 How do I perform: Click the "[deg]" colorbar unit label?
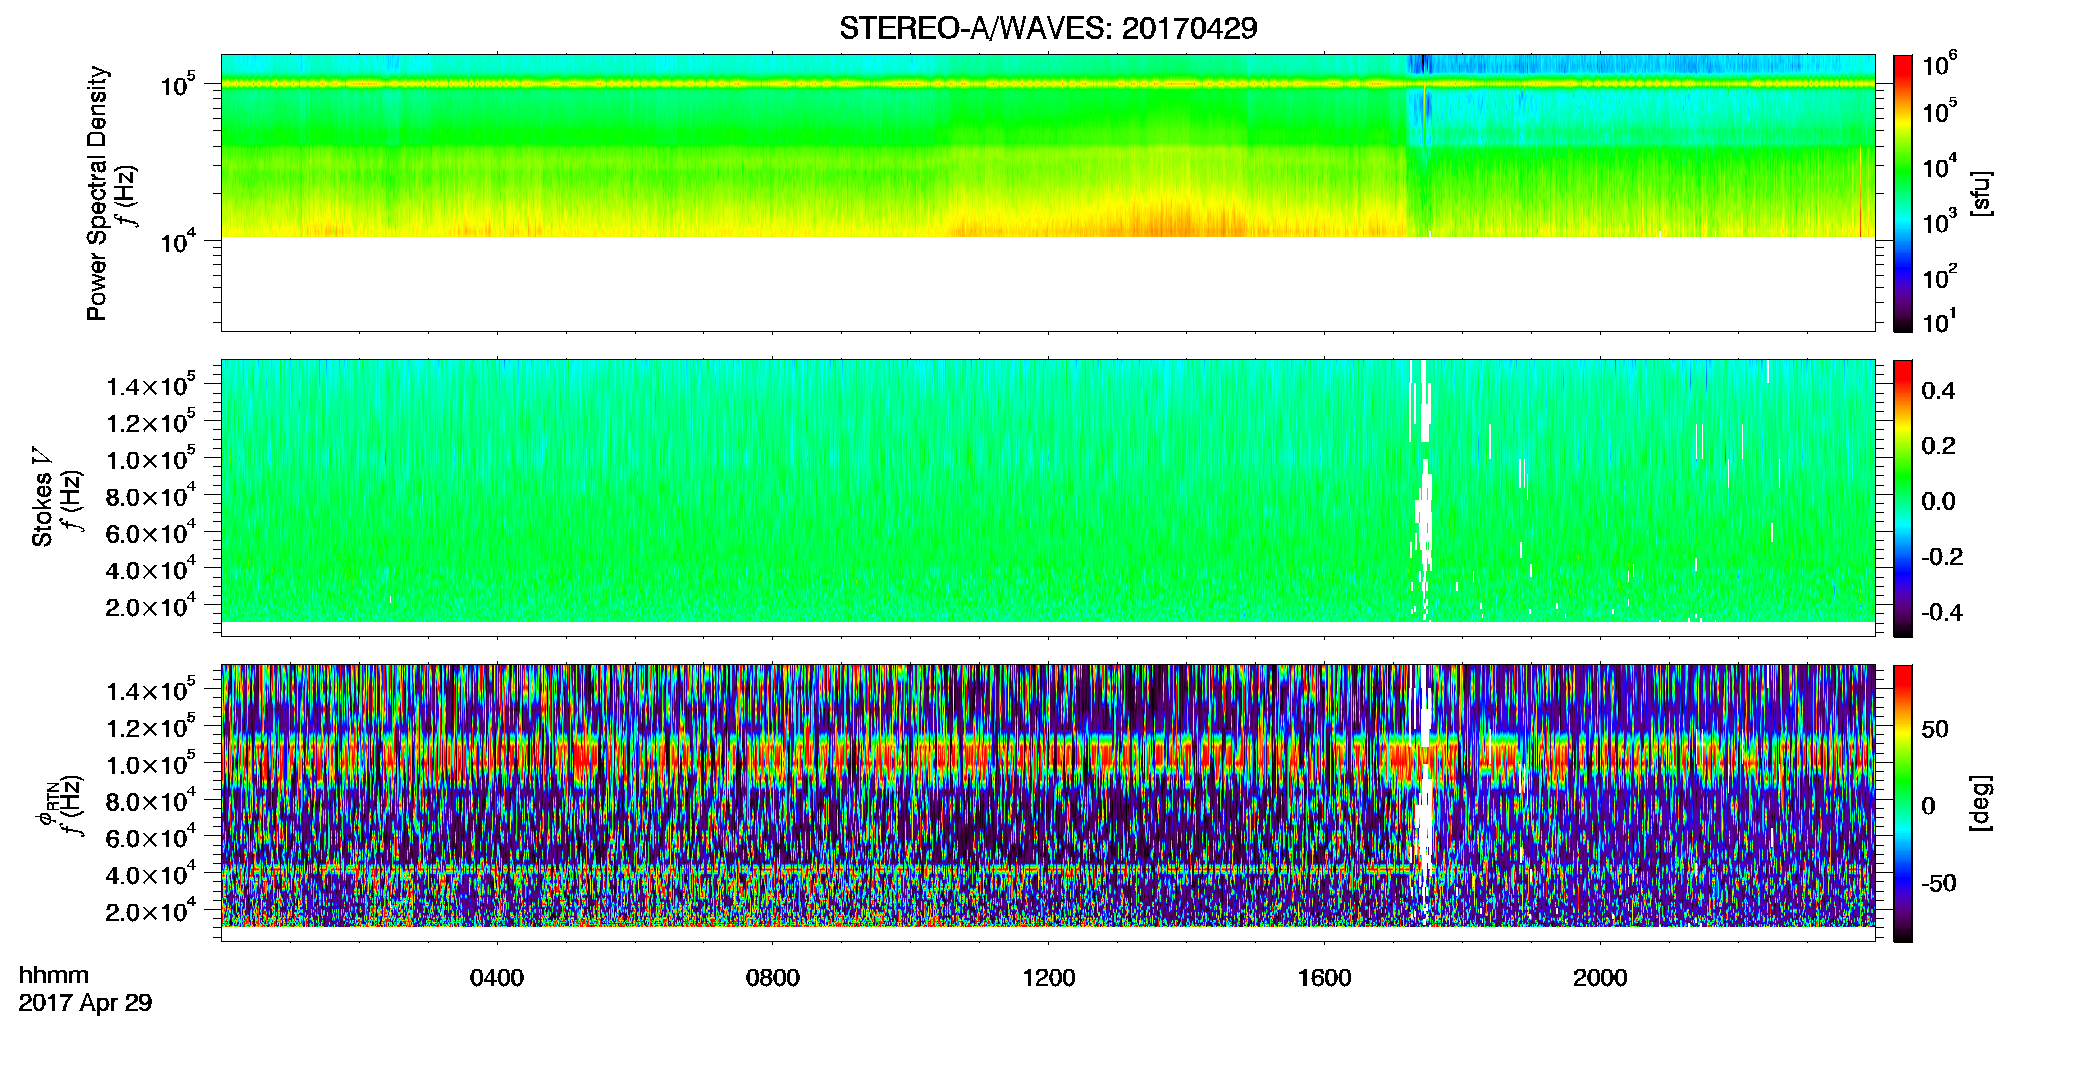(1982, 803)
